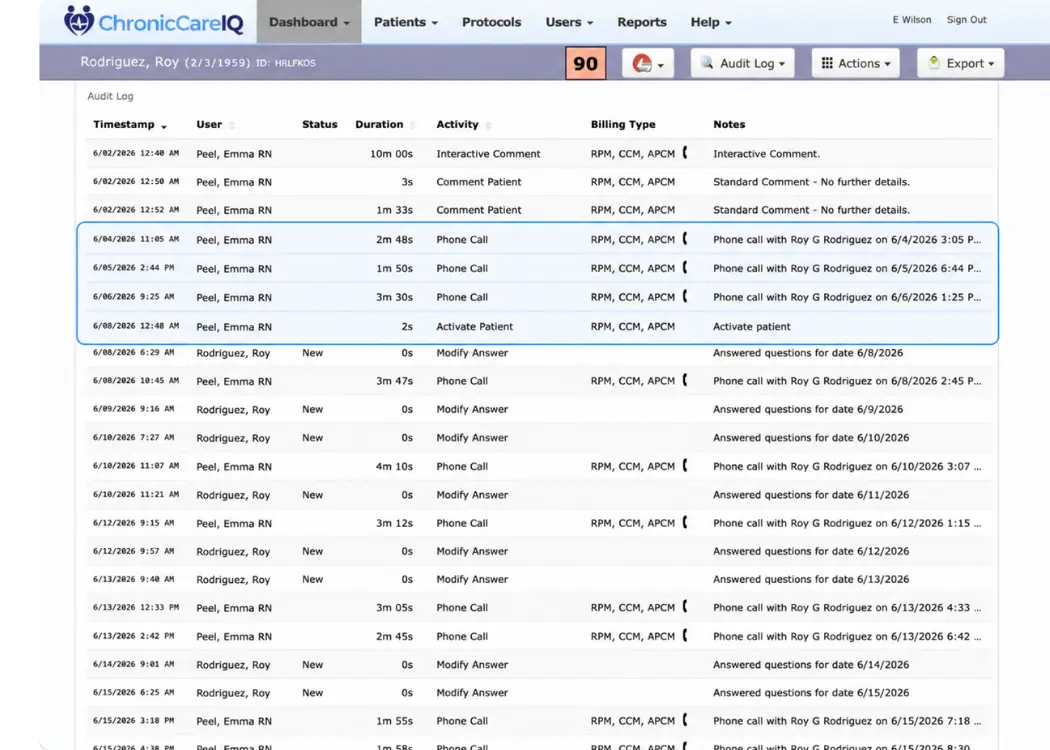Image resolution: width=1050 pixels, height=750 pixels.
Task: Click the Export icon
Action: (933, 62)
